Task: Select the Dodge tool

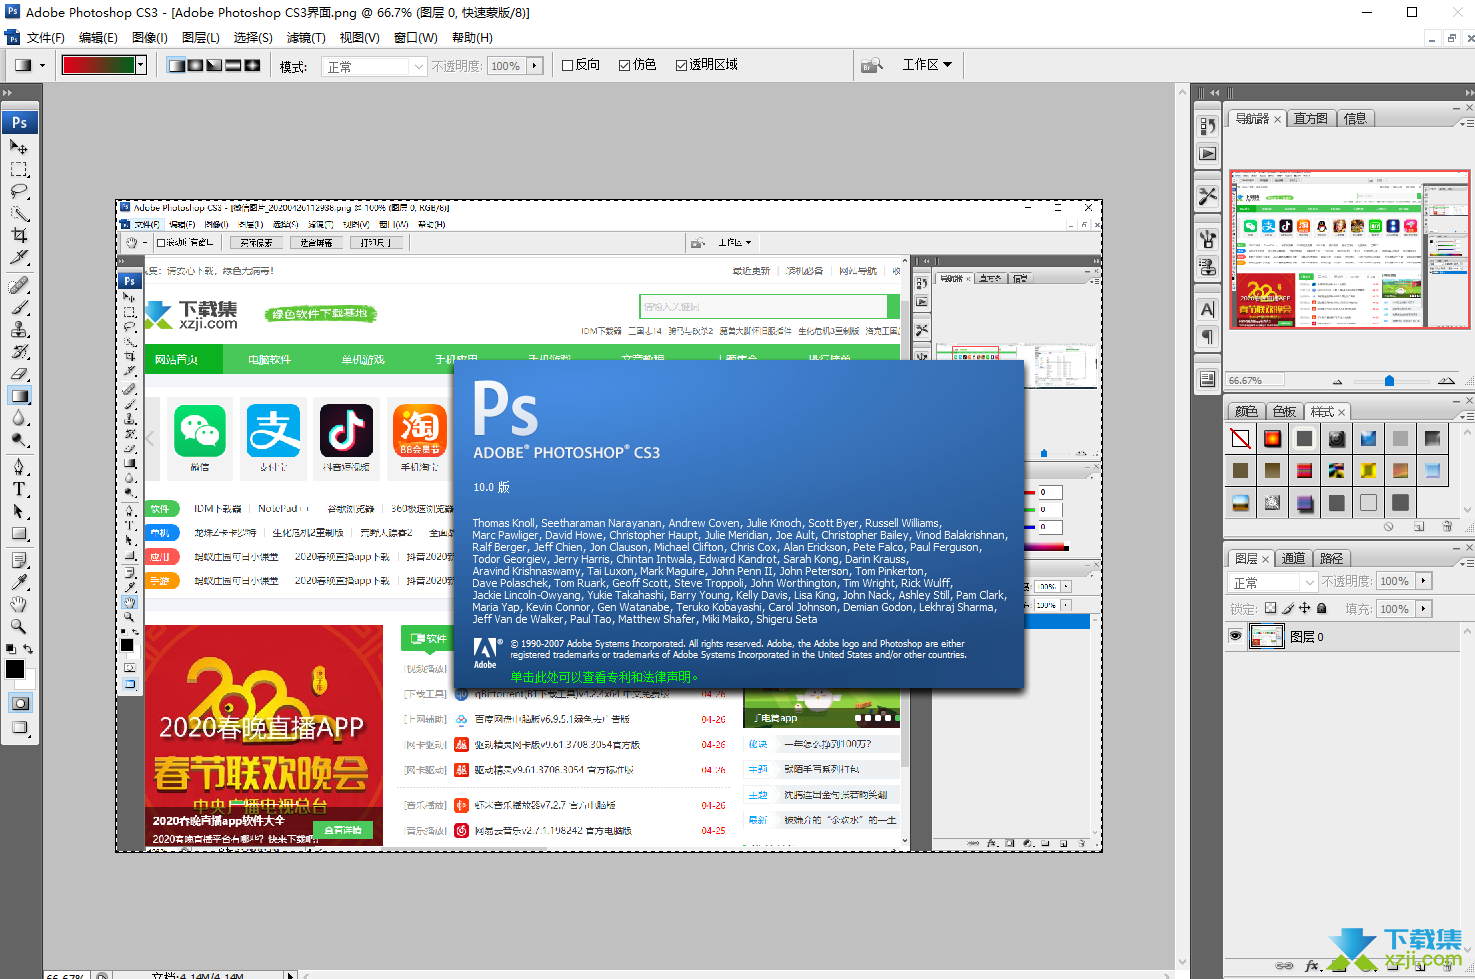Action: 19,439
